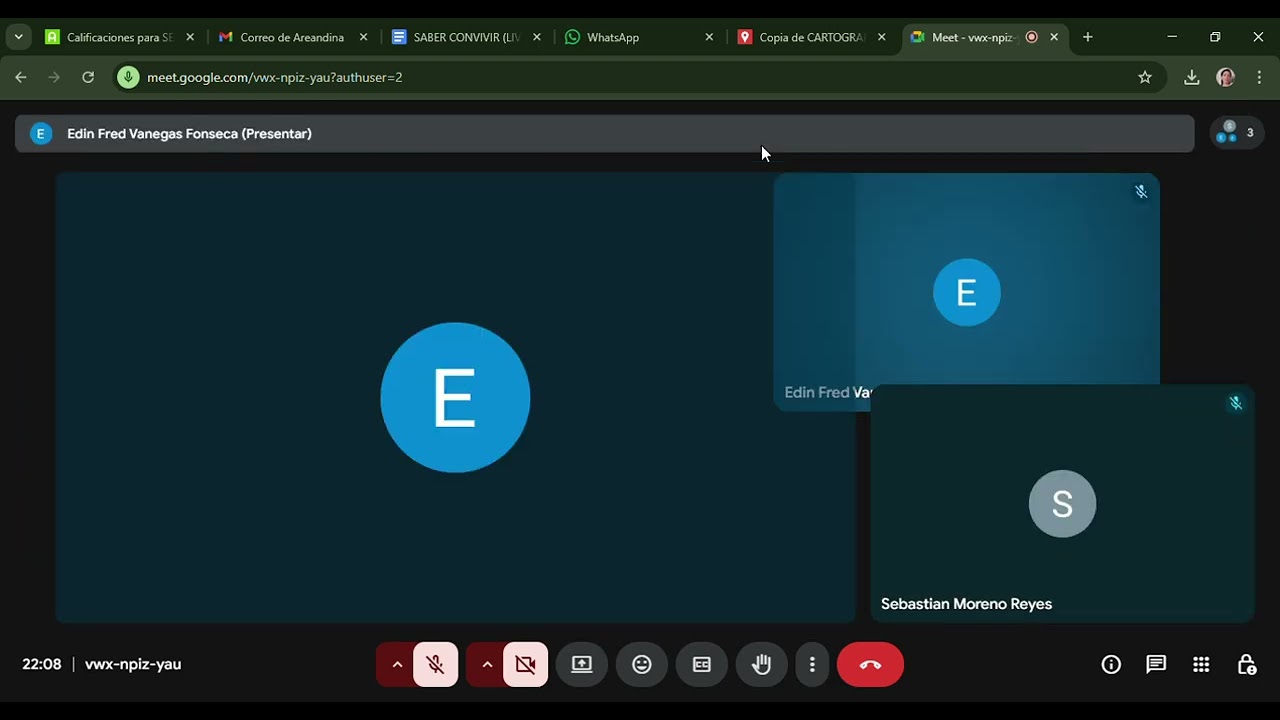
Task: Open meeting details info icon
Action: (1111, 664)
